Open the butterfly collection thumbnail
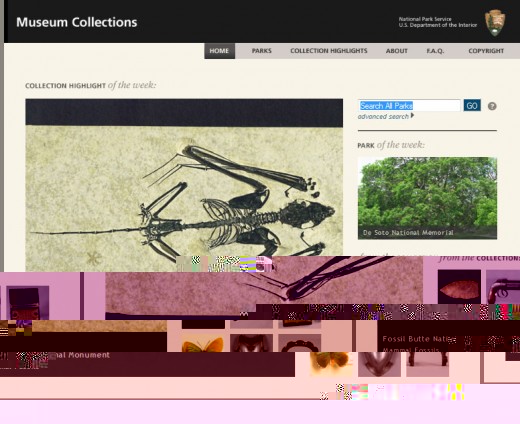This screenshot has height=424, width=520. [x=203, y=343]
